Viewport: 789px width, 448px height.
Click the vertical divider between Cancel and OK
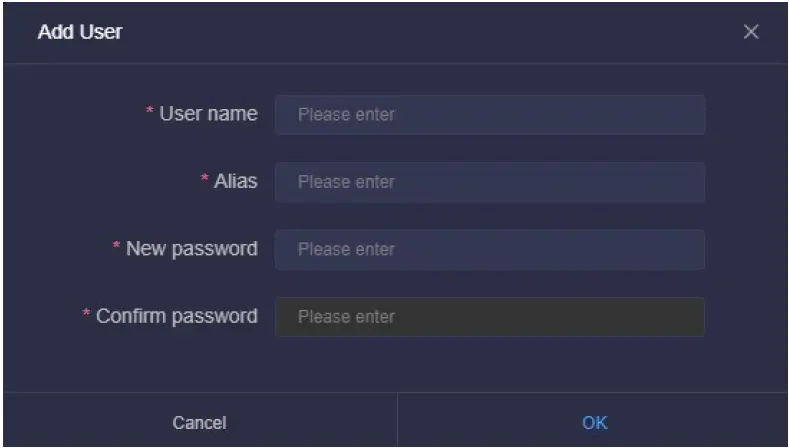(397, 421)
